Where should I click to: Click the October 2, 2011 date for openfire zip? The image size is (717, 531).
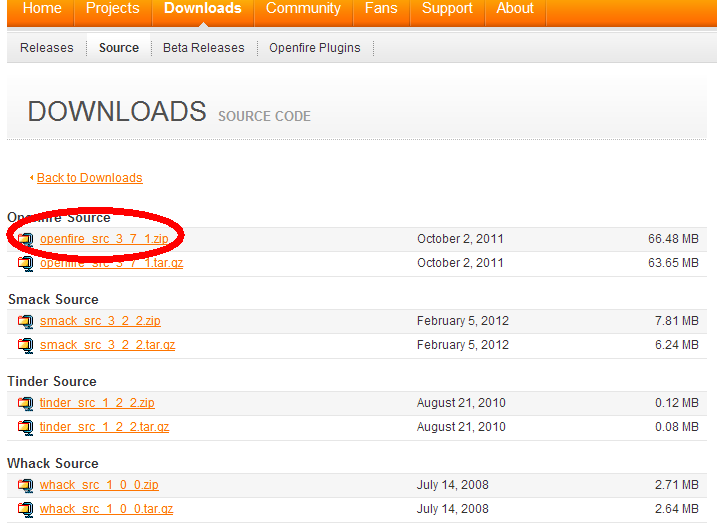pyautogui.click(x=460, y=239)
